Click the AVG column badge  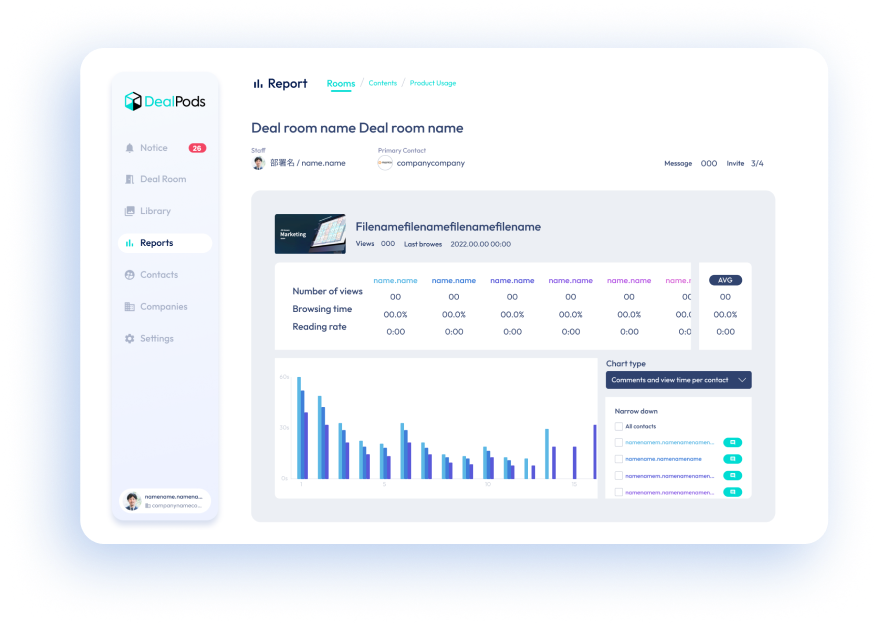(725, 280)
